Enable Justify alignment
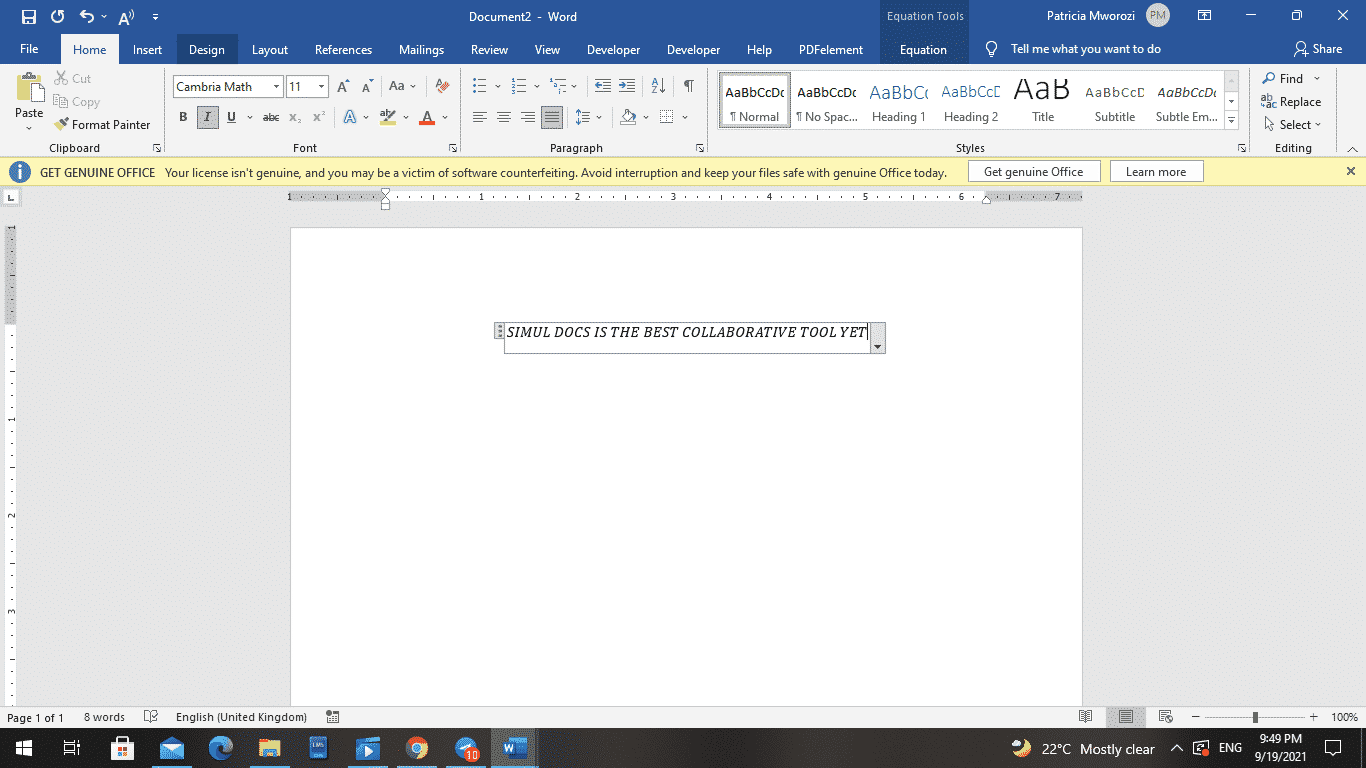The width and height of the screenshot is (1366, 768). click(x=551, y=117)
